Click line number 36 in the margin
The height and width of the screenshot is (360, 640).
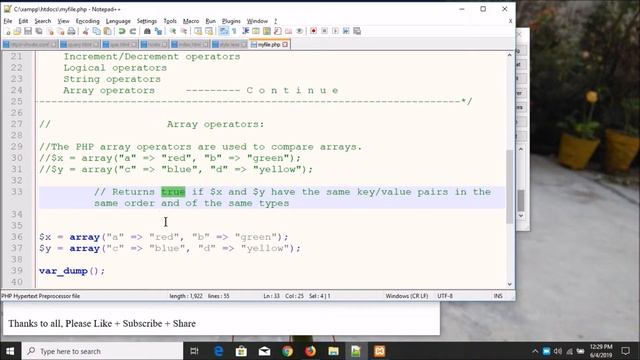[17, 237]
